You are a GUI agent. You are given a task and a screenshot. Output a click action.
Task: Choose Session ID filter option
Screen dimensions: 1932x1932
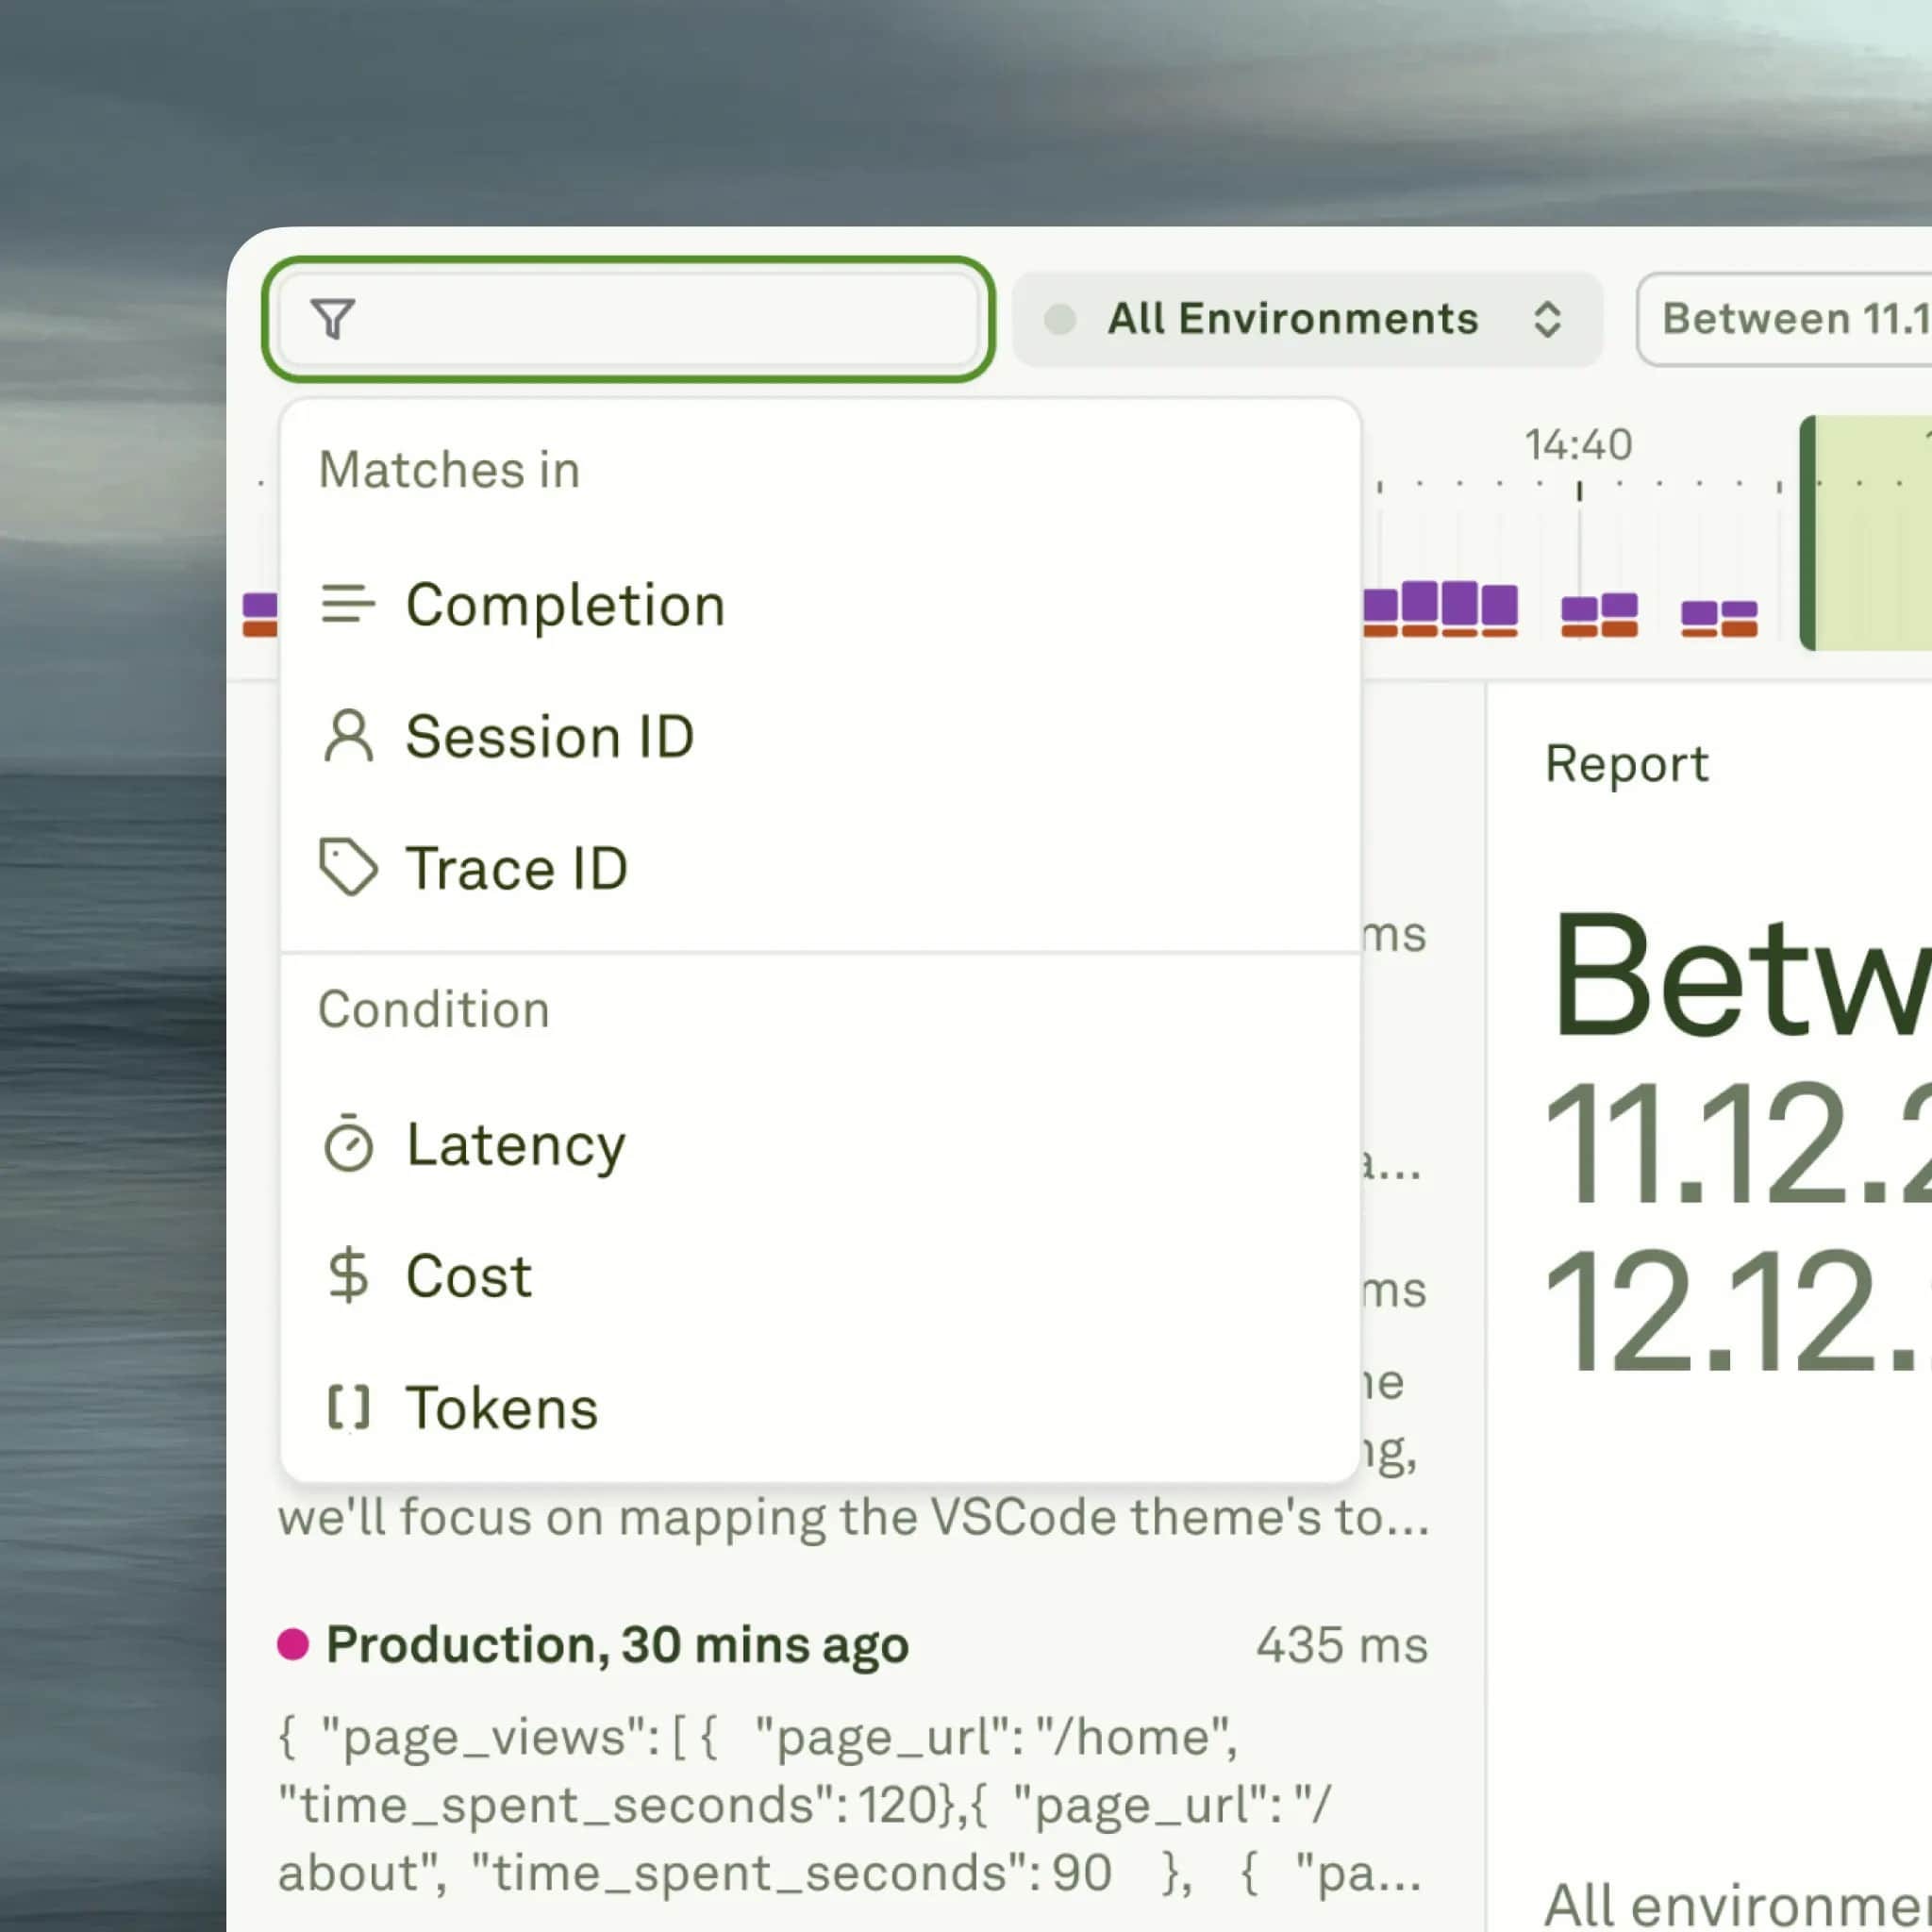pos(549,737)
